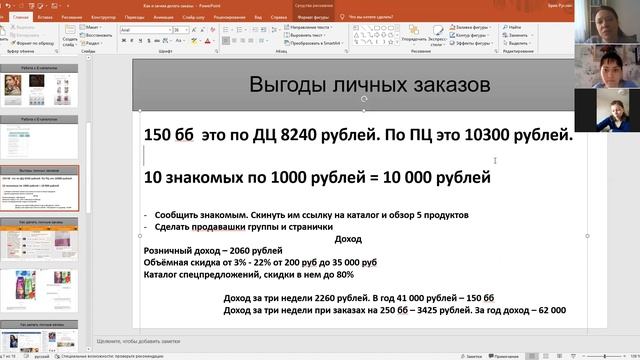Click the Примечания (Comments) status bar button

point(504,356)
